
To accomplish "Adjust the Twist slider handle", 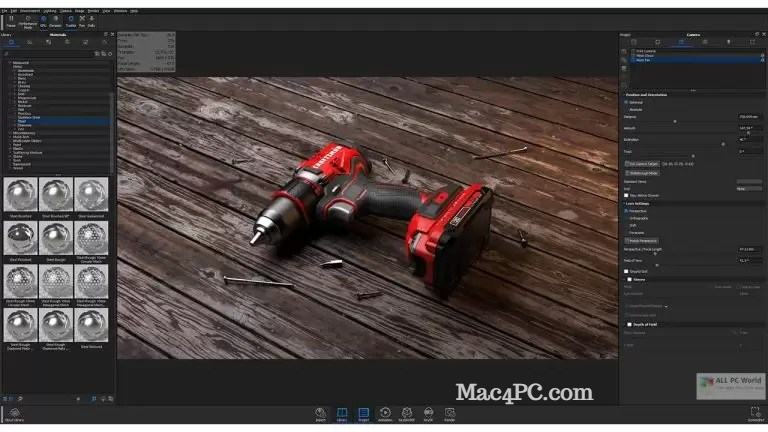I will pos(693,156).
